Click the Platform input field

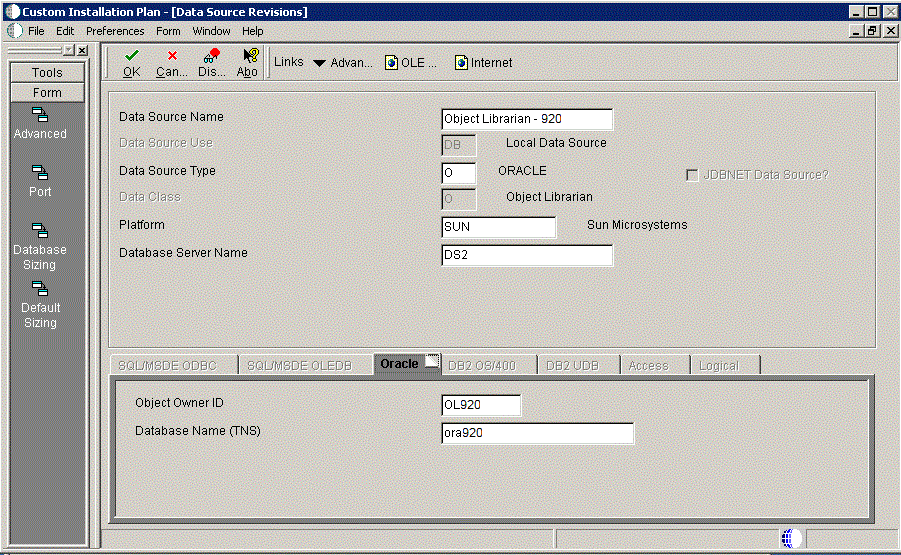(498, 227)
